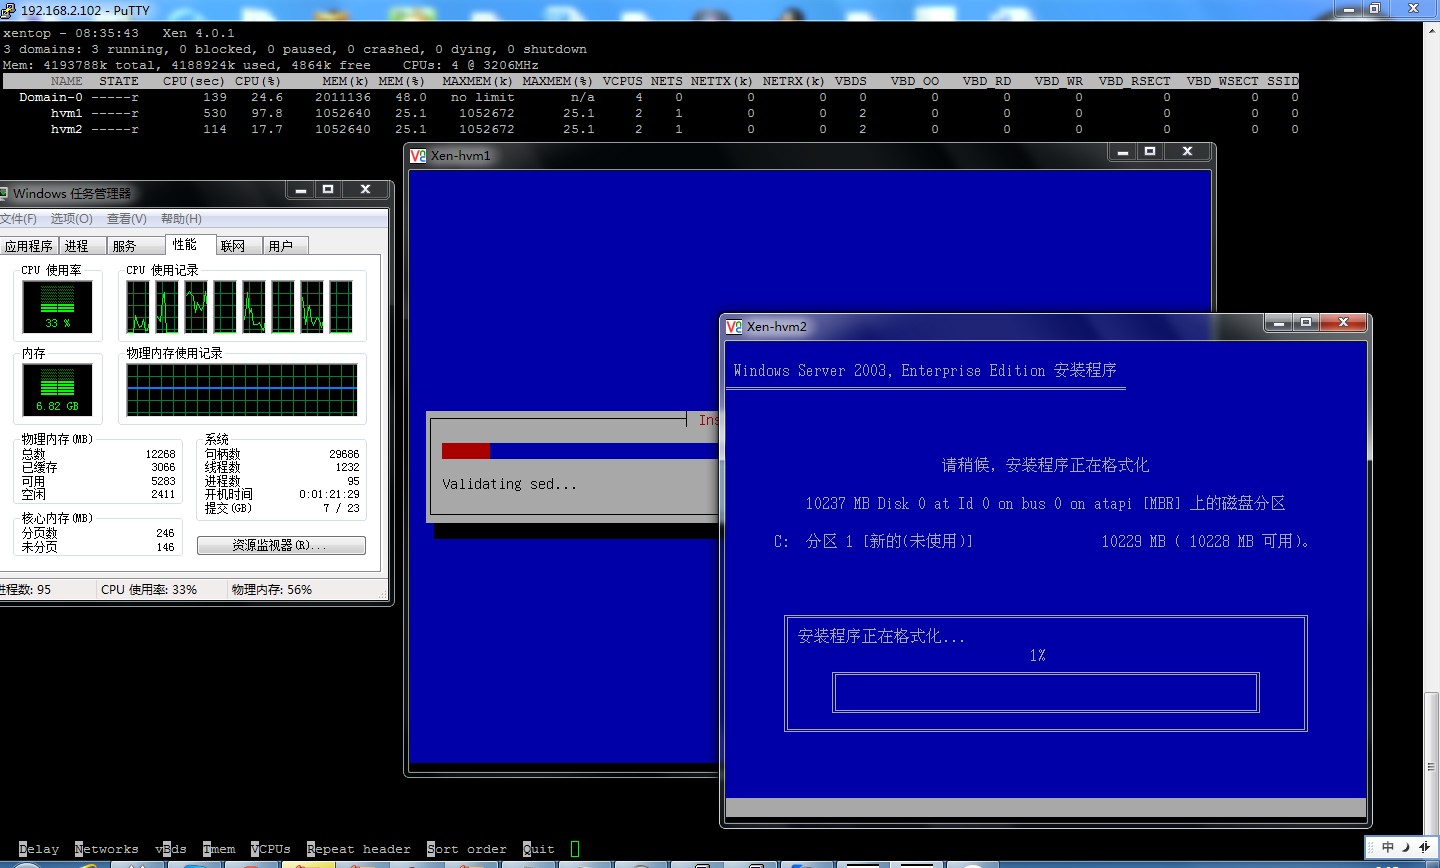Open the 文件(F) menu in Task Manager

(x=18, y=219)
